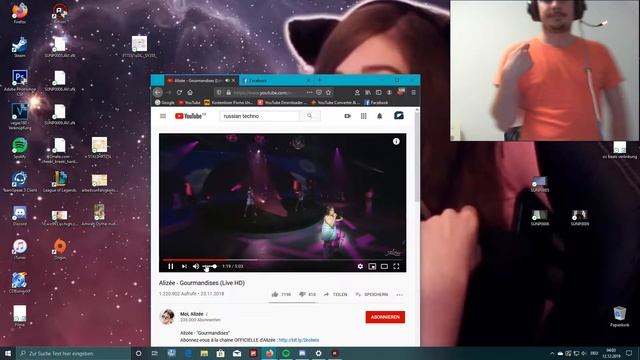Open YouTube create video camera icon
640x360 pixels.
point(347,116)
